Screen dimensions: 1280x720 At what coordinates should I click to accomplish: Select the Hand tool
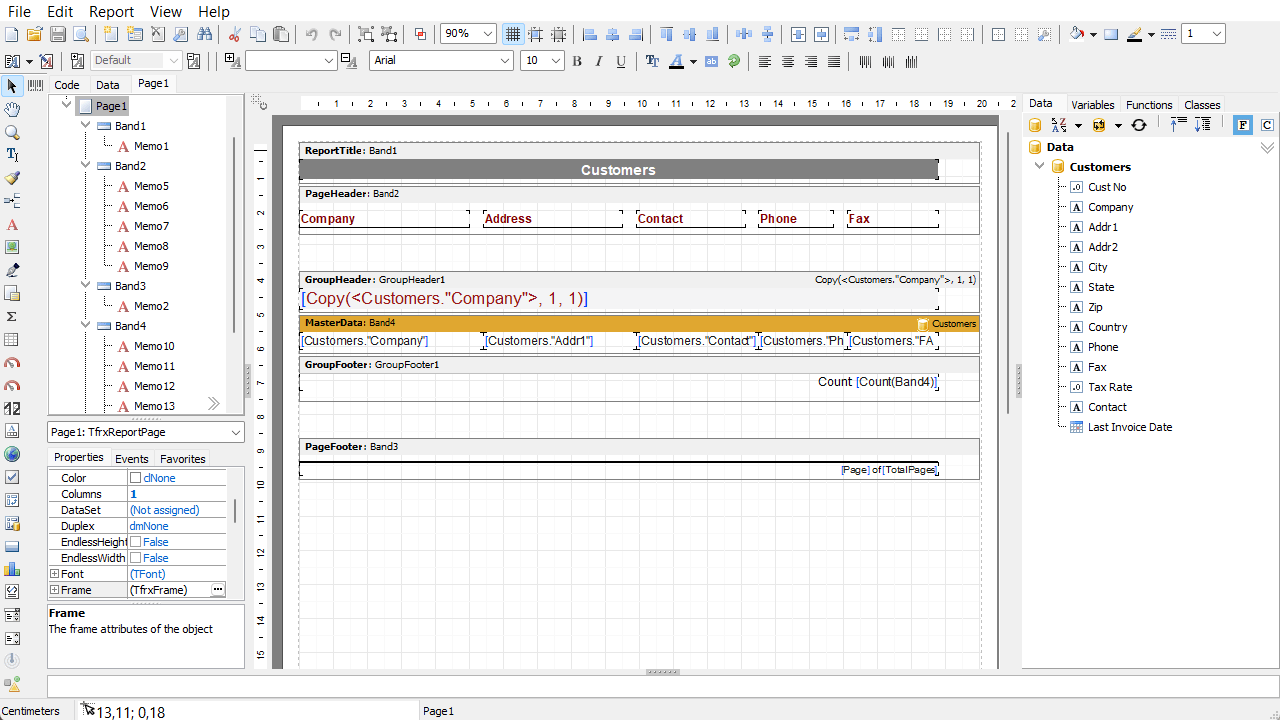point(12,109)
